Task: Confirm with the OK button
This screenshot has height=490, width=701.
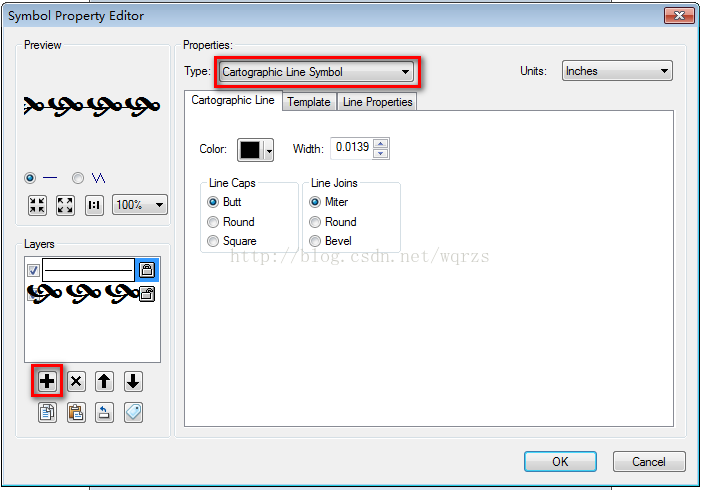Action: [x=560, y=461]
